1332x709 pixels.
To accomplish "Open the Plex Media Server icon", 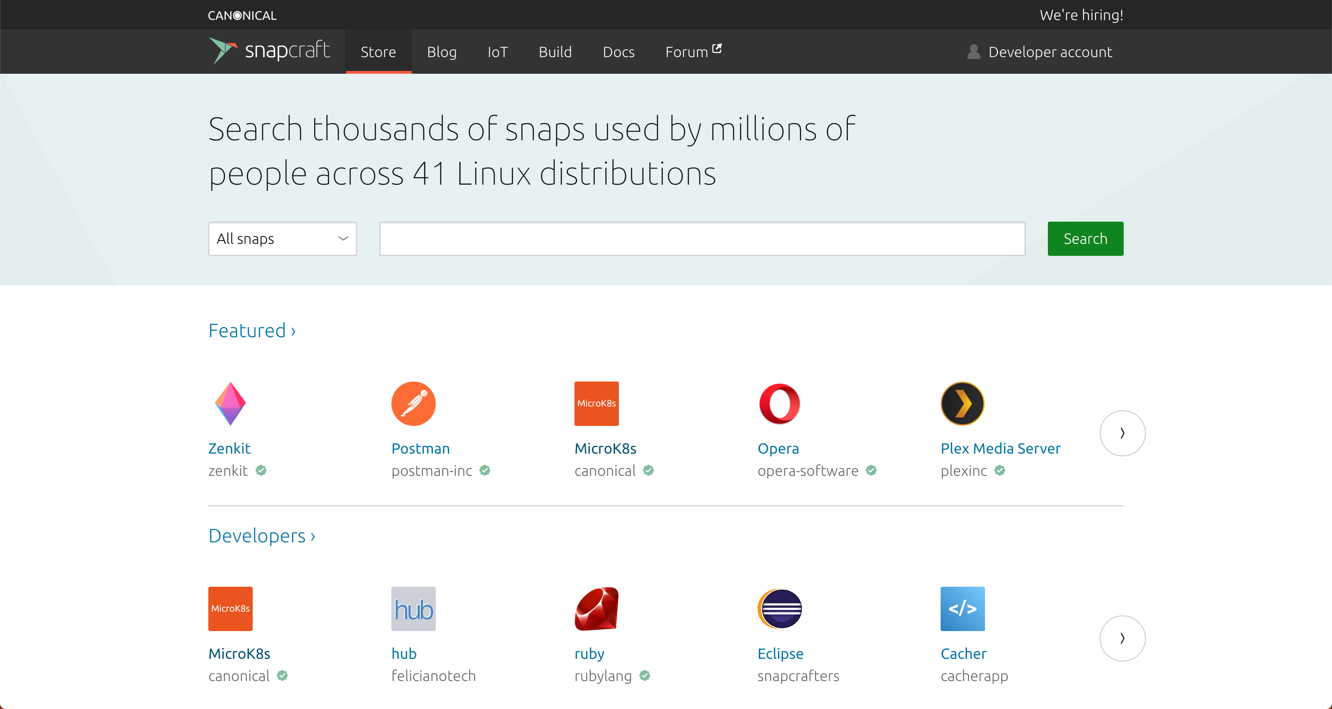I will coord(962,404).
